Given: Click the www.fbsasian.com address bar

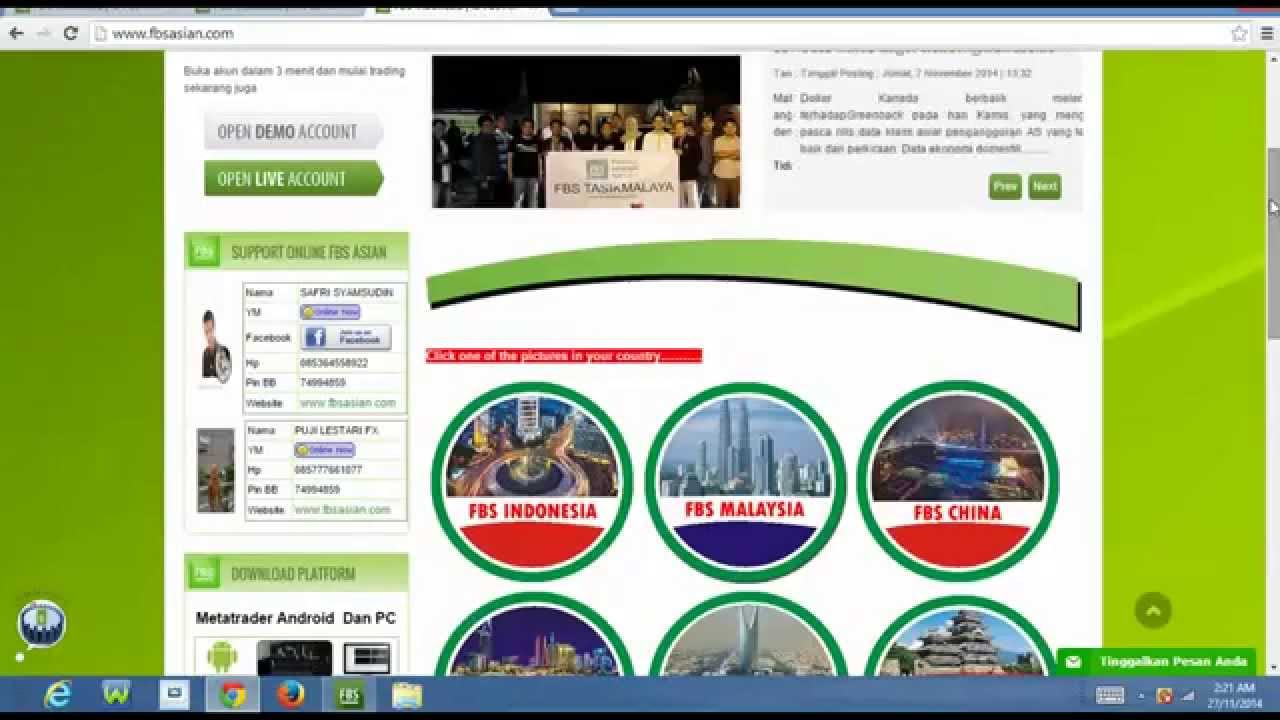Looking at the screenshot, I should [x=660, y=33].
